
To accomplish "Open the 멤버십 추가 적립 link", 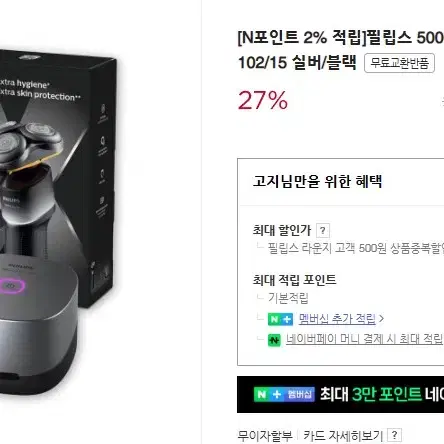I will (337, 319).
